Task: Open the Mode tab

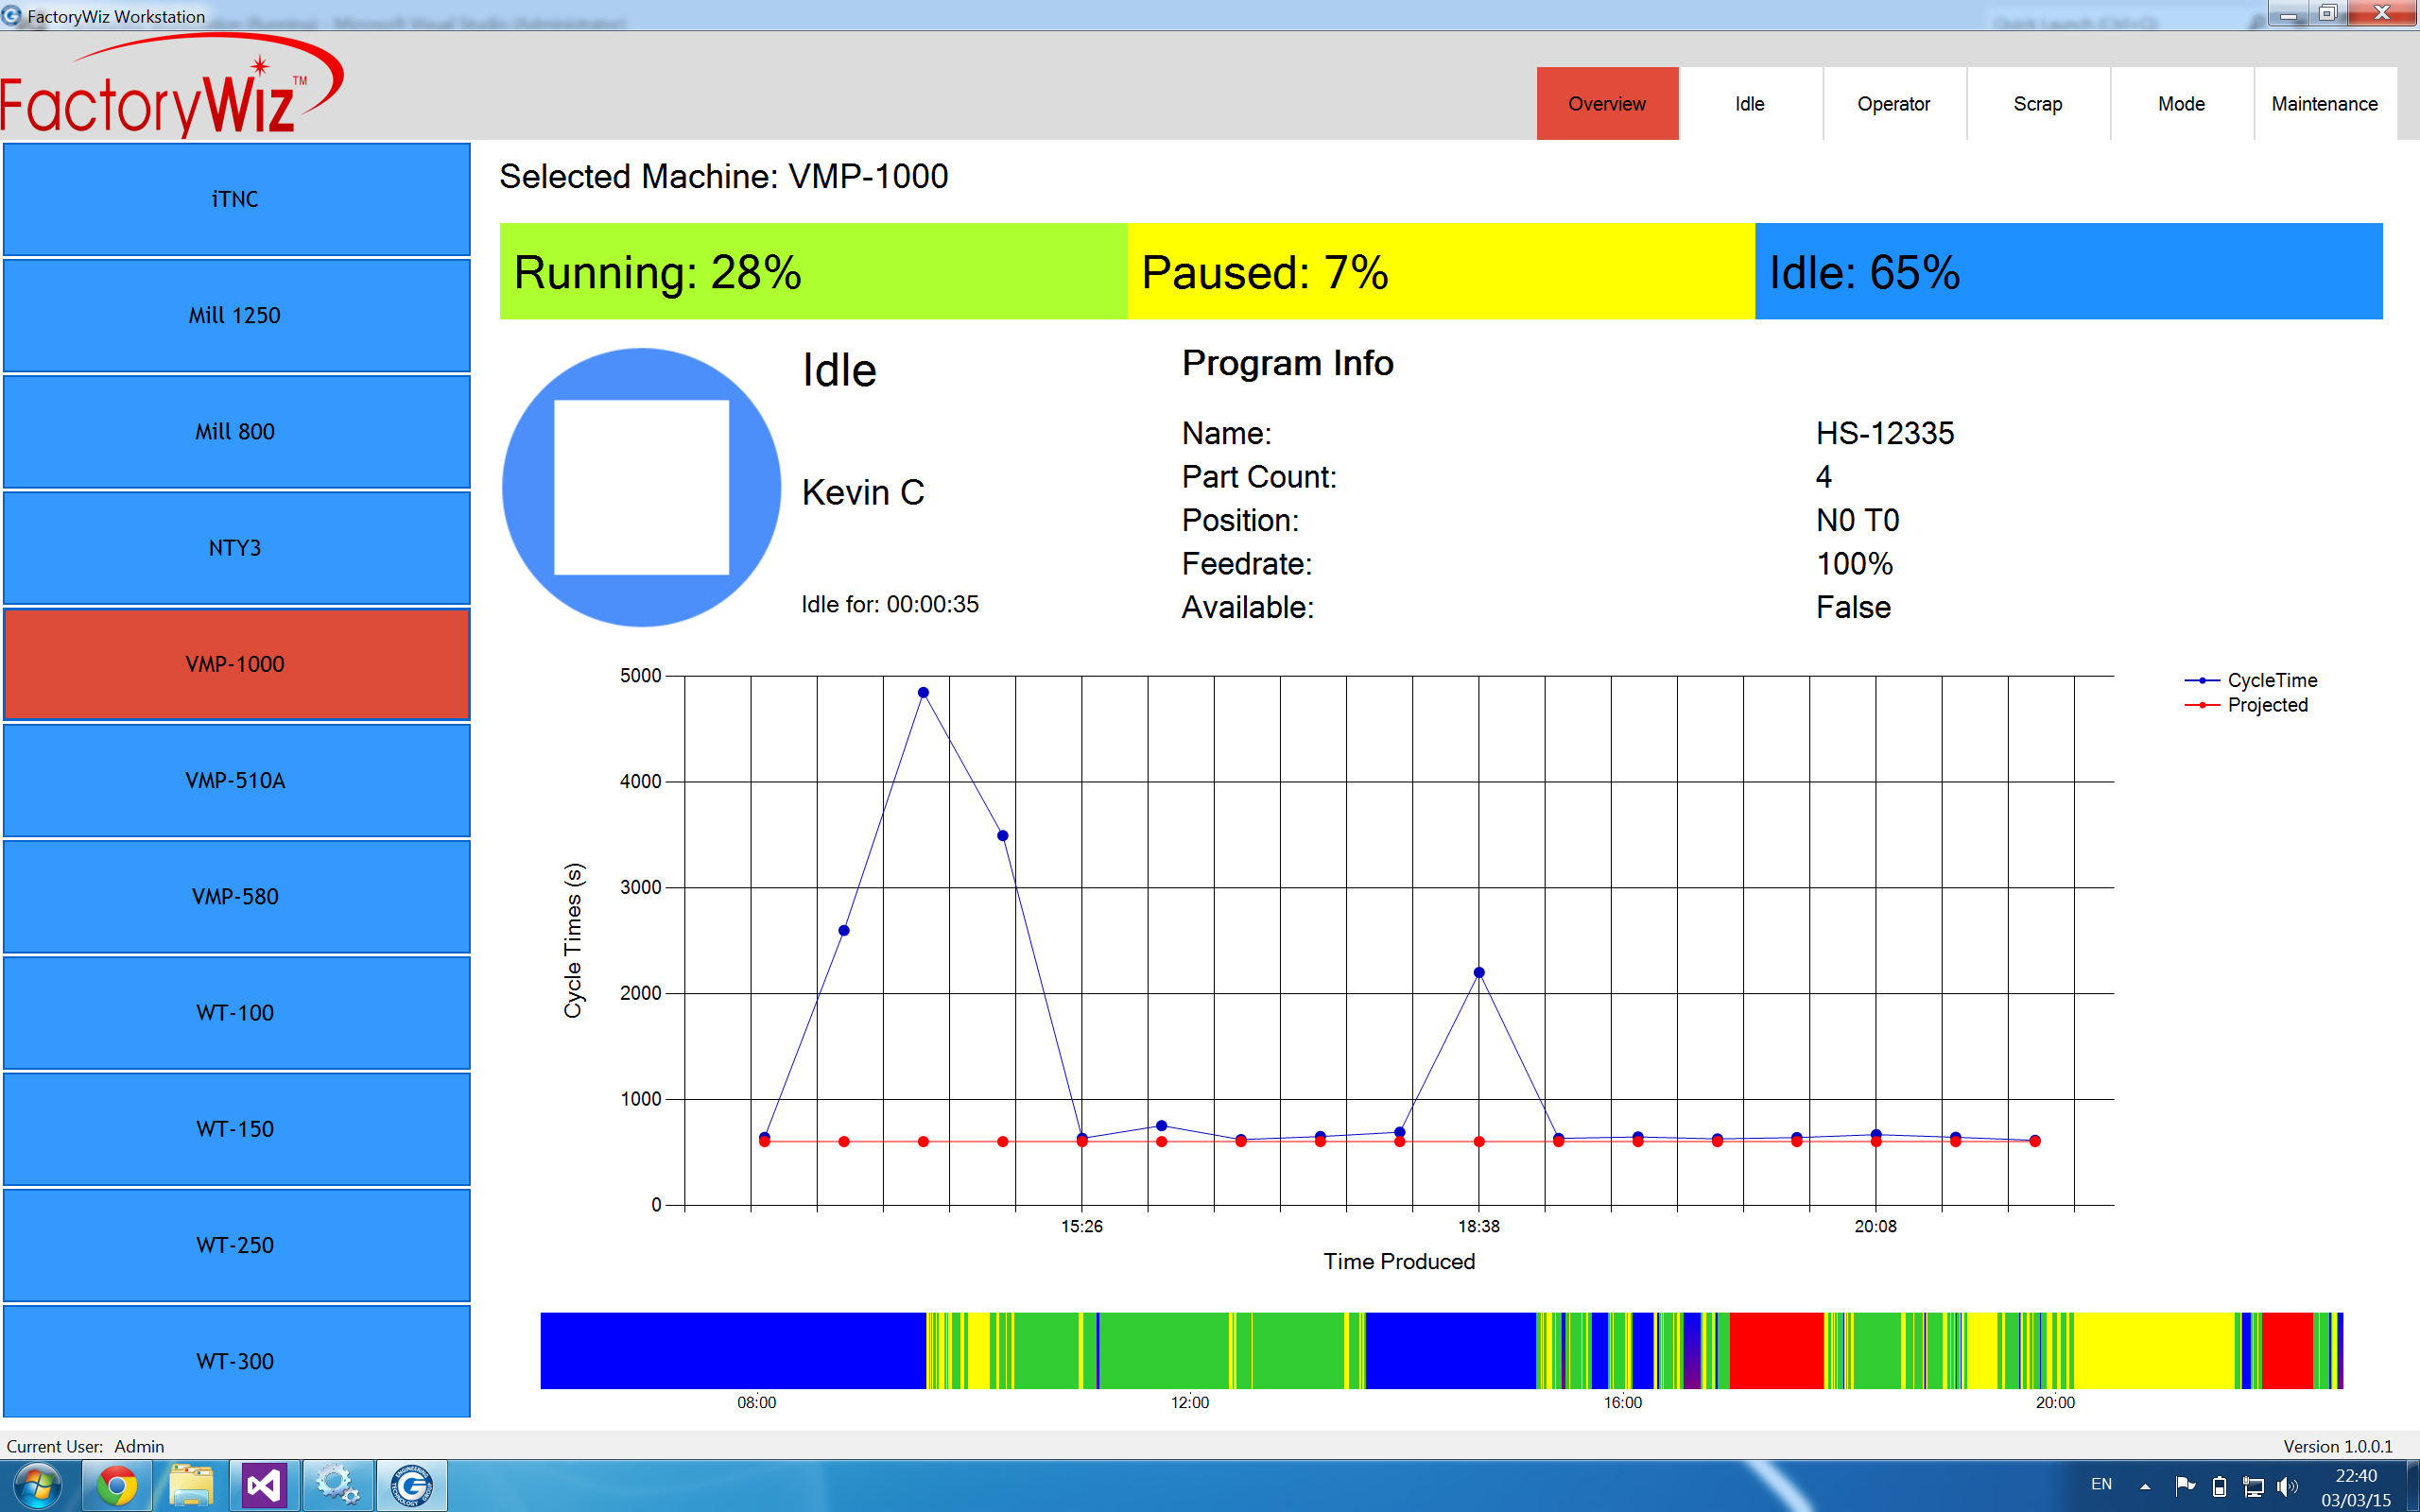Action: pos(2181,103)
